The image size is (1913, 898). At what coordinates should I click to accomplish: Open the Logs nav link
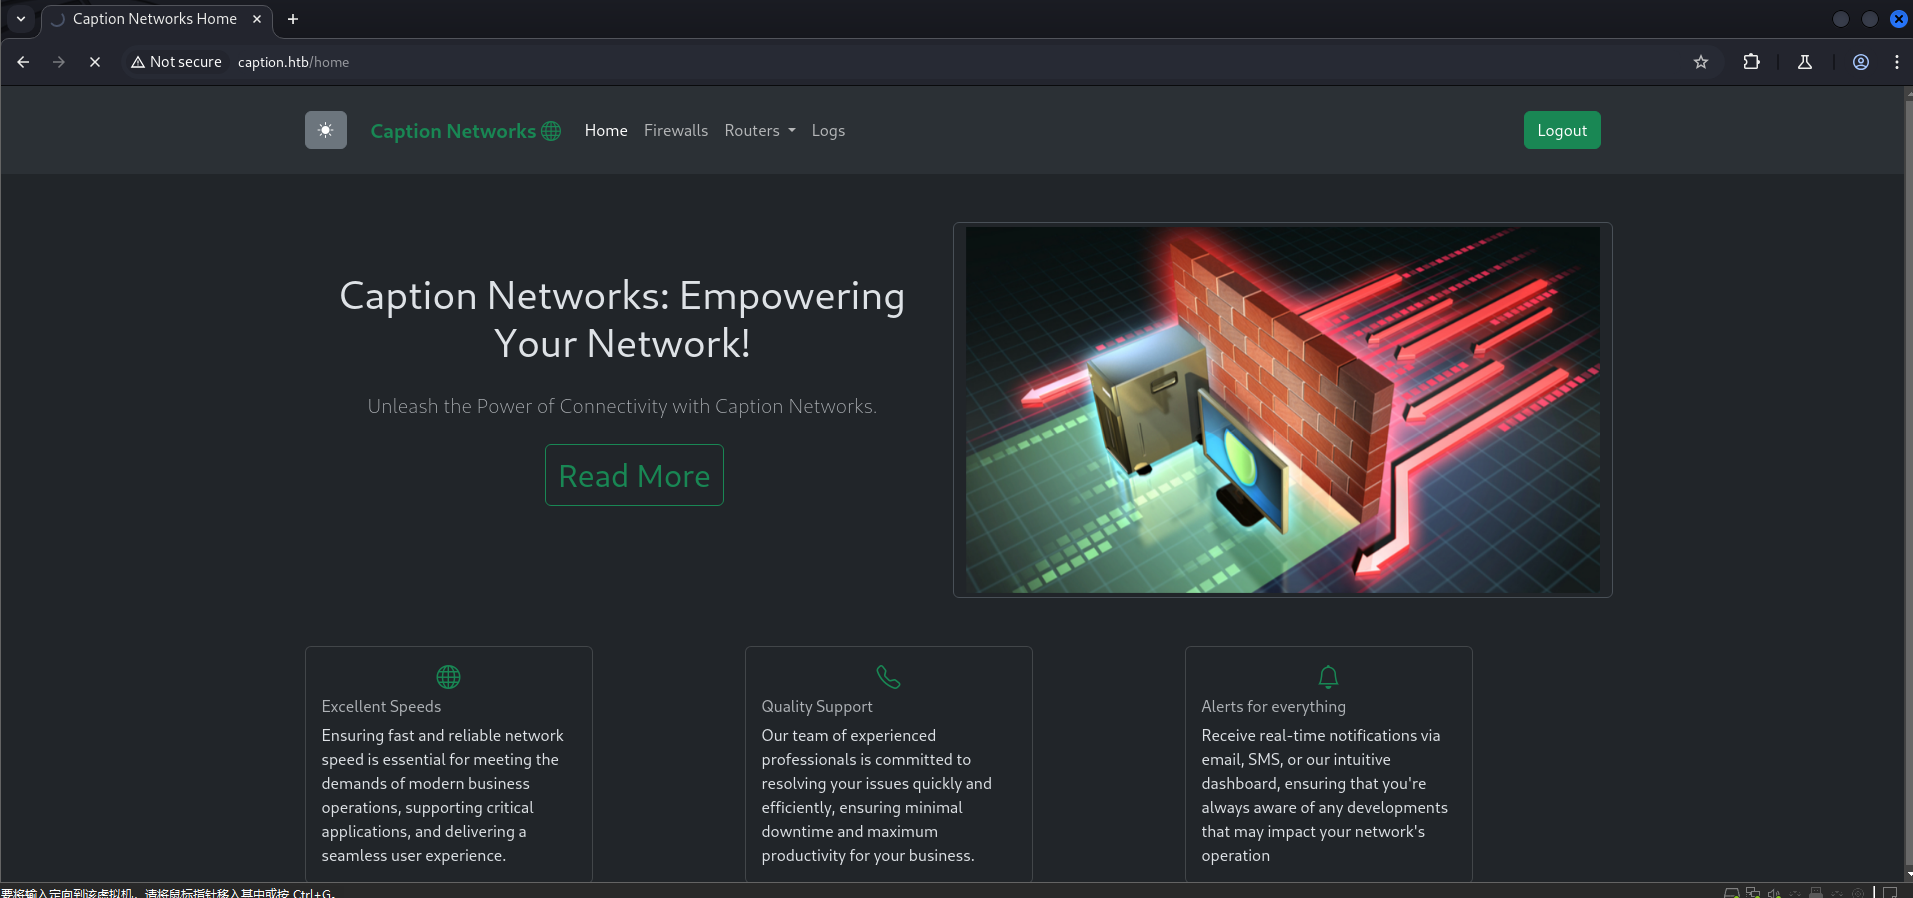(x=827, y=131)
